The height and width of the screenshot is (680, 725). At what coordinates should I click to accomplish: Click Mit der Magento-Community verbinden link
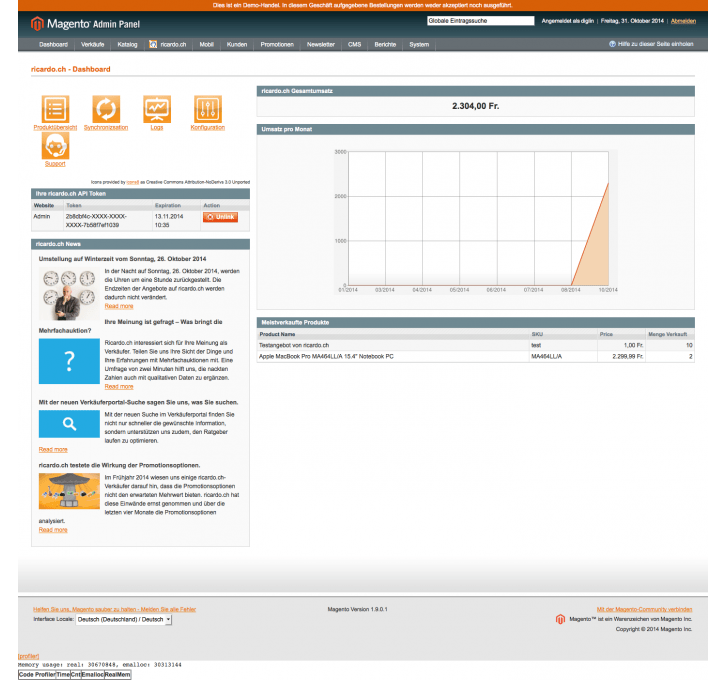644,609
